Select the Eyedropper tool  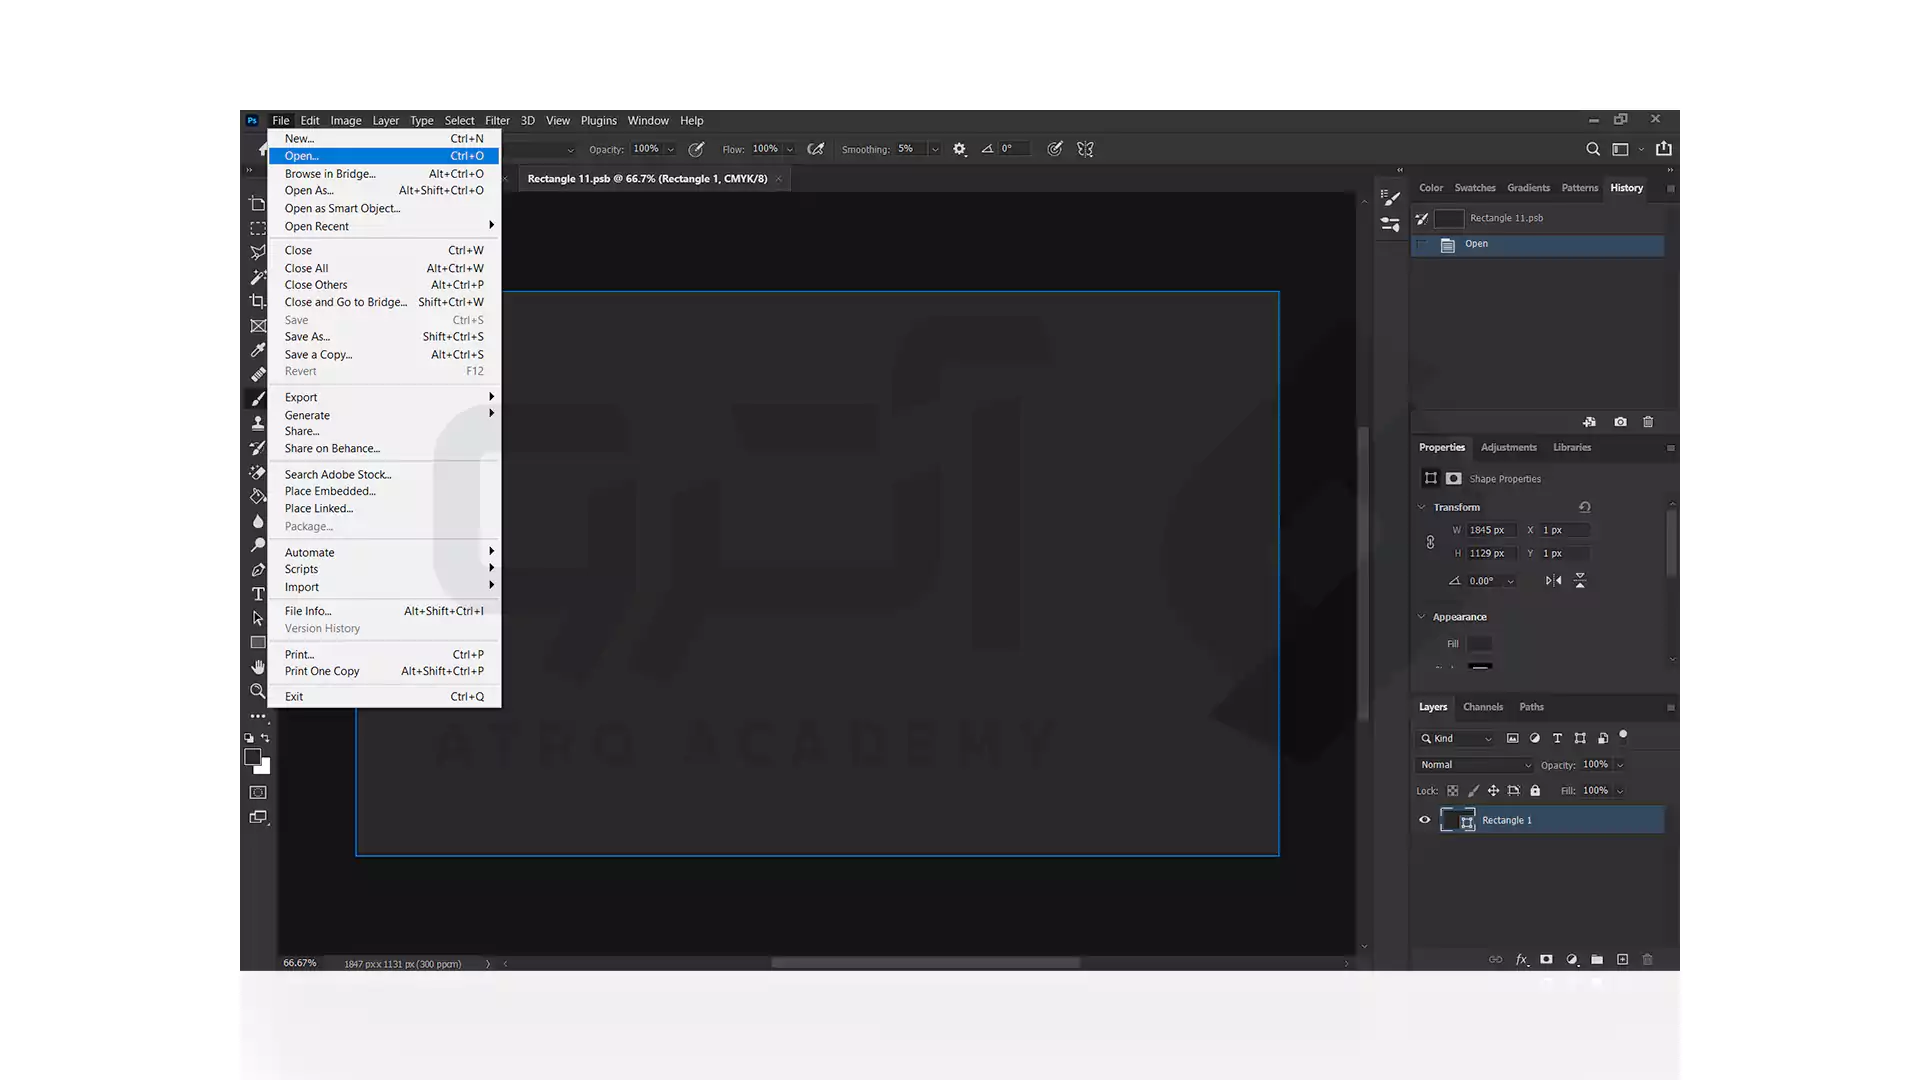click(258, 350)
